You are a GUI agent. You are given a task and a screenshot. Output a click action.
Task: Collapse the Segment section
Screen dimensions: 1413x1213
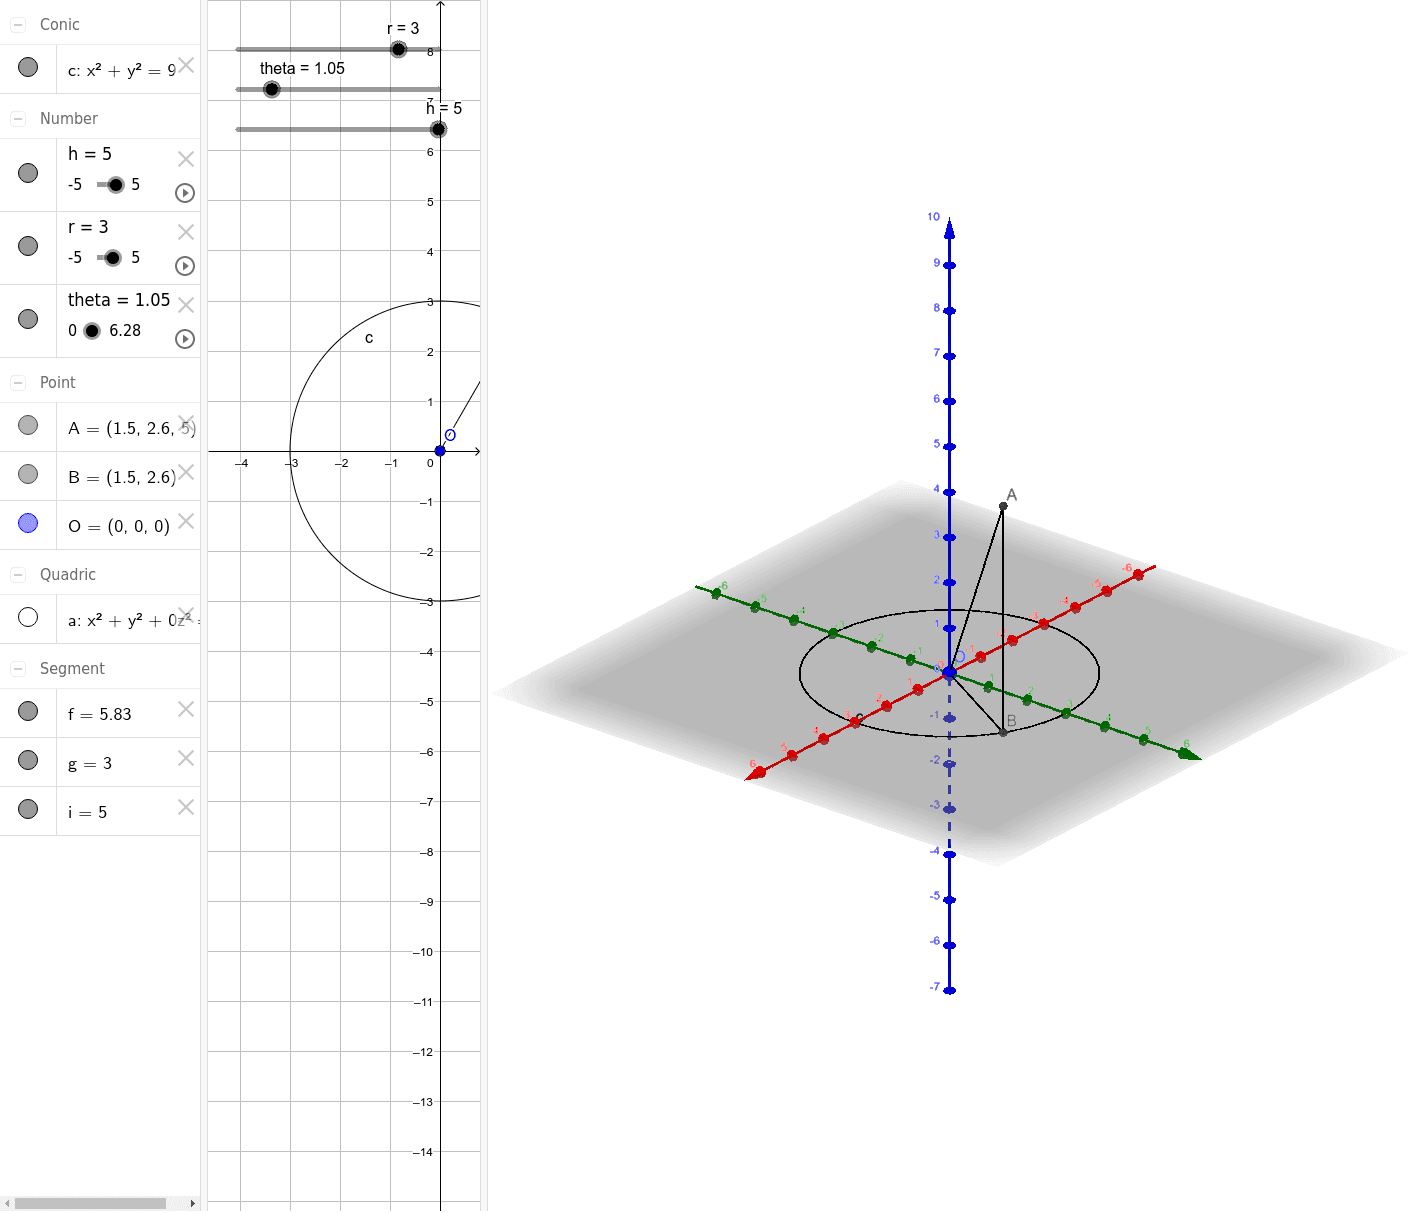[x=17, y=667]
